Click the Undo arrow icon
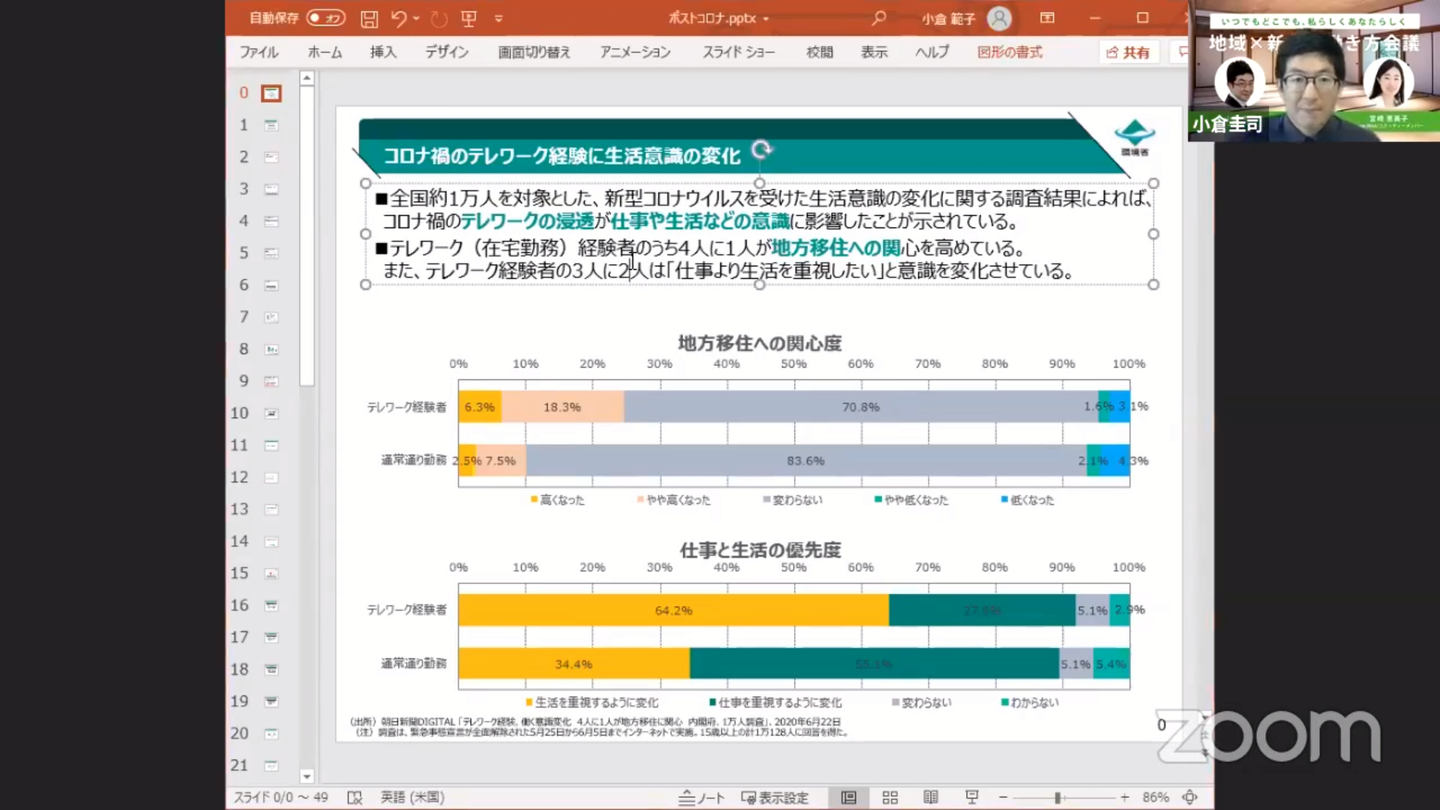The height and width of the screenshot is (810, 1440). tap(399, 18)
